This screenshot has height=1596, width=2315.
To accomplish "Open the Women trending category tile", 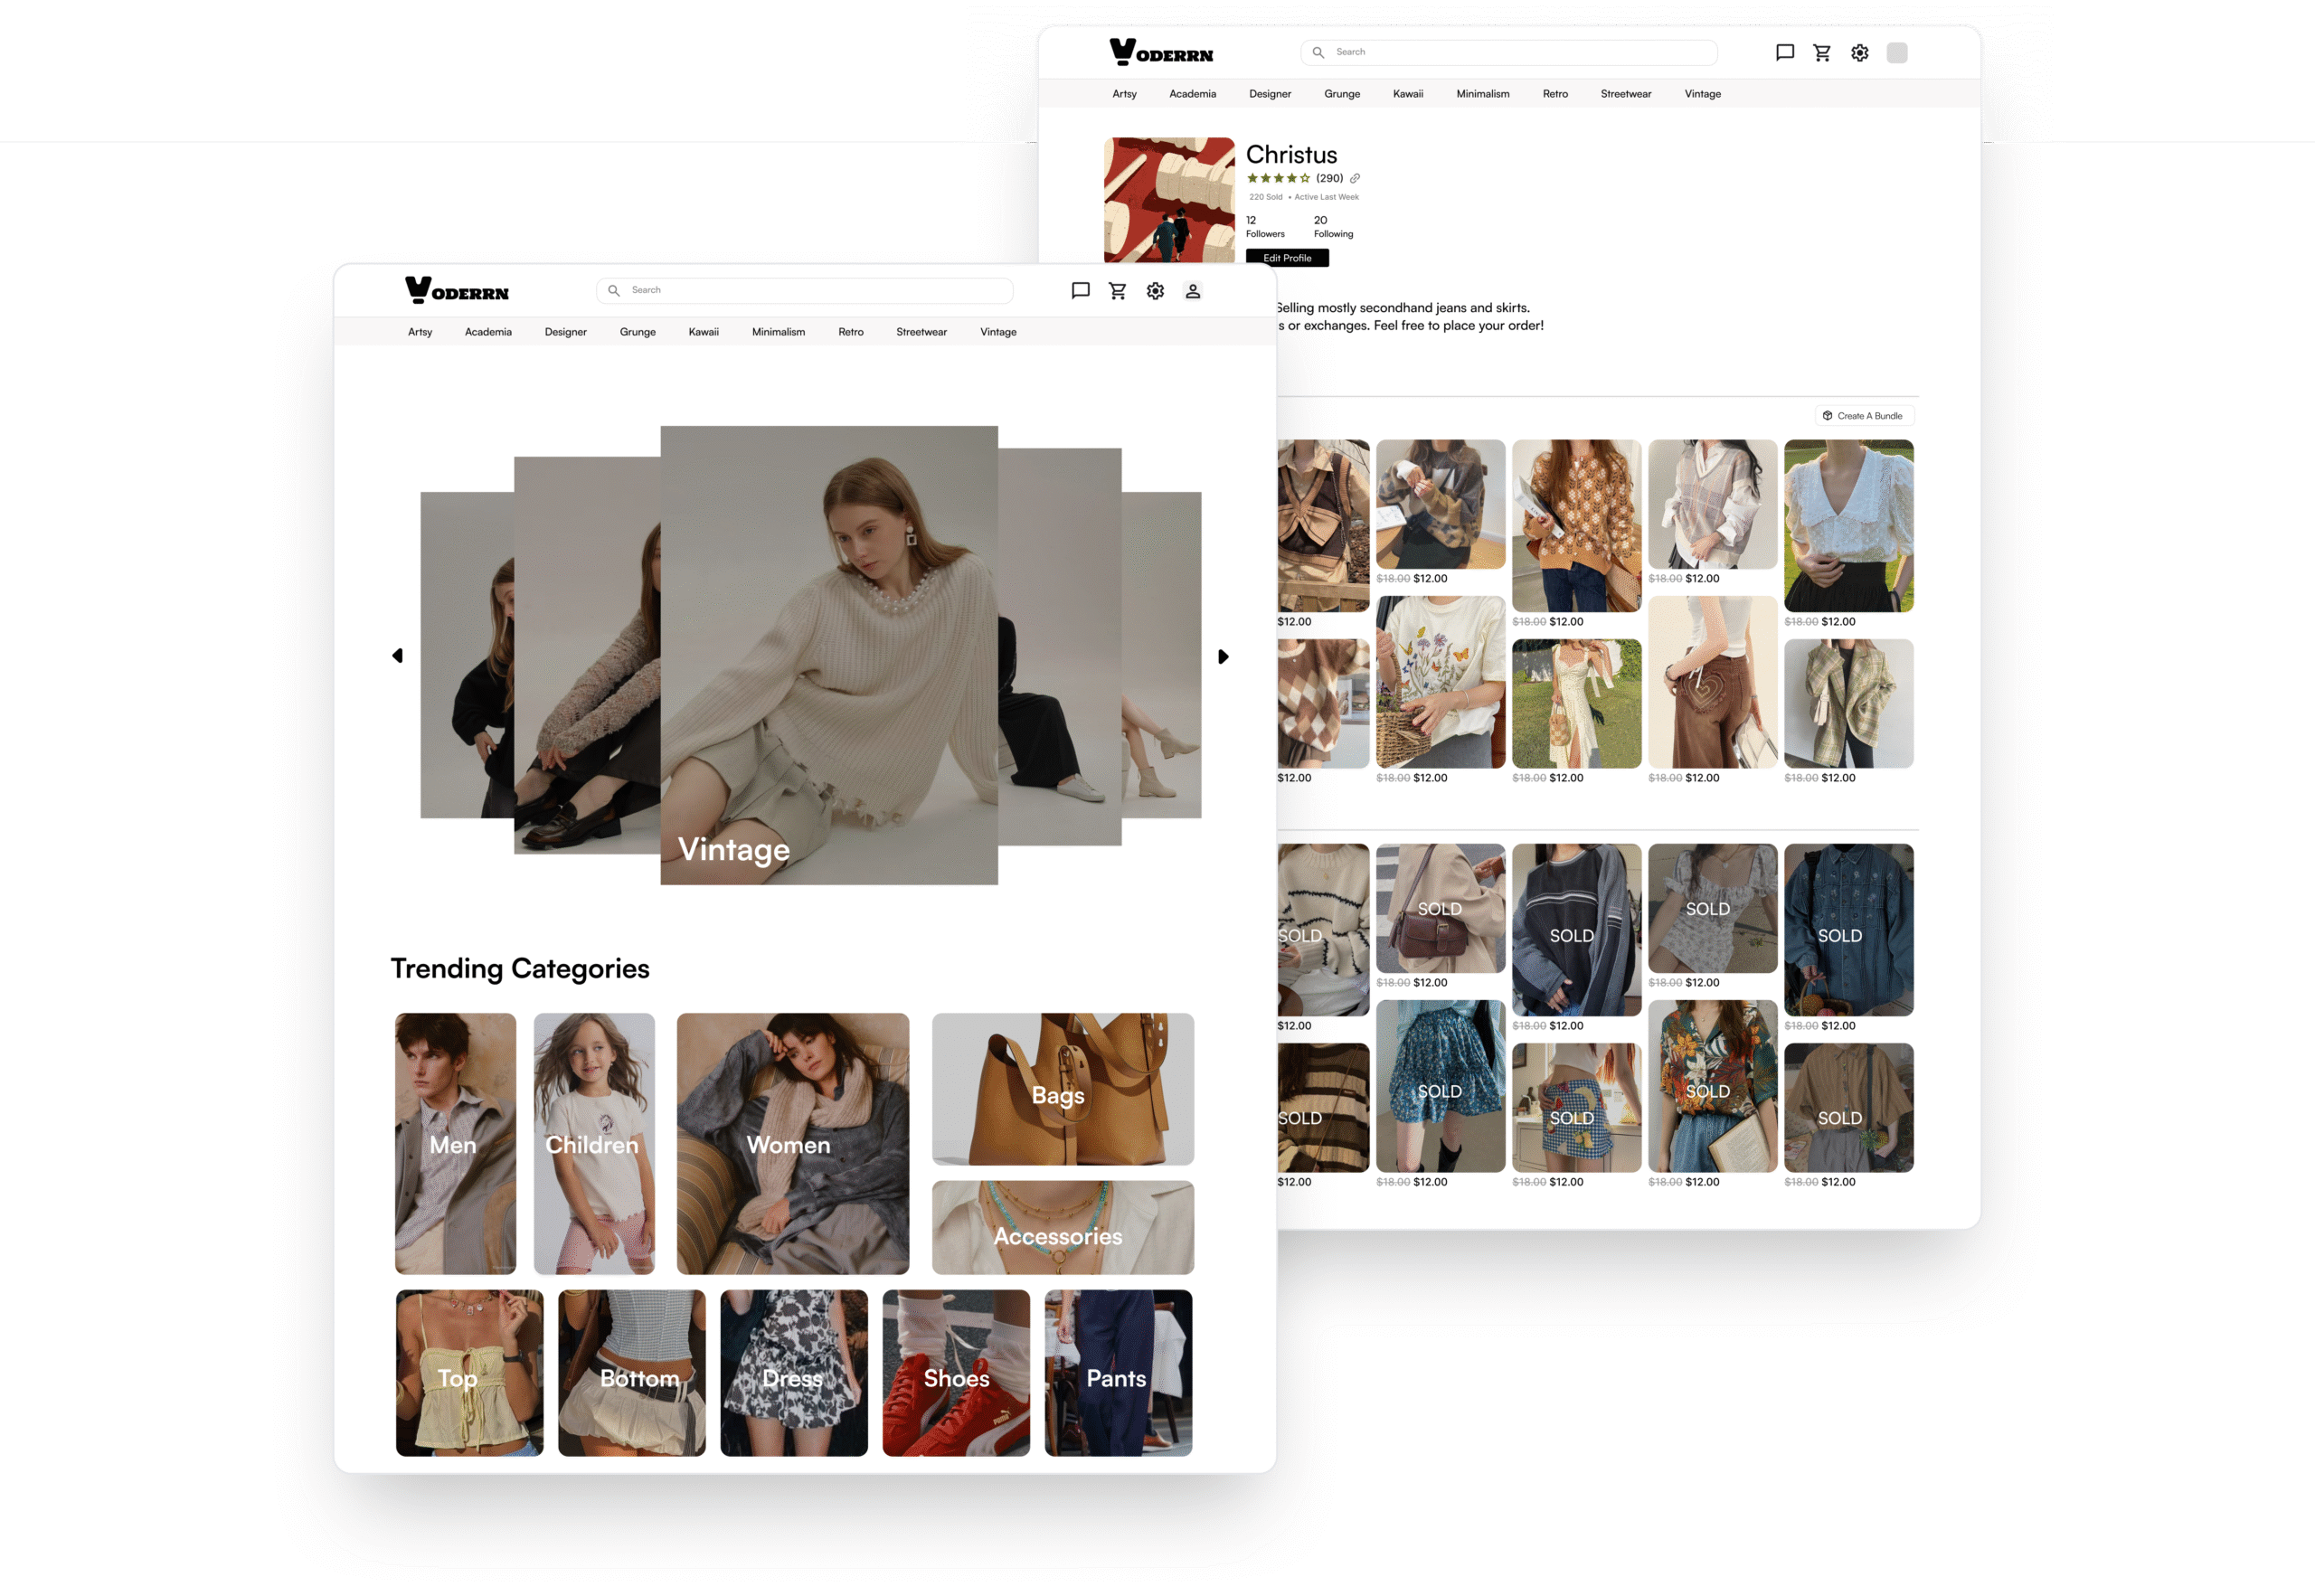I will click(x=792, y=1143).
